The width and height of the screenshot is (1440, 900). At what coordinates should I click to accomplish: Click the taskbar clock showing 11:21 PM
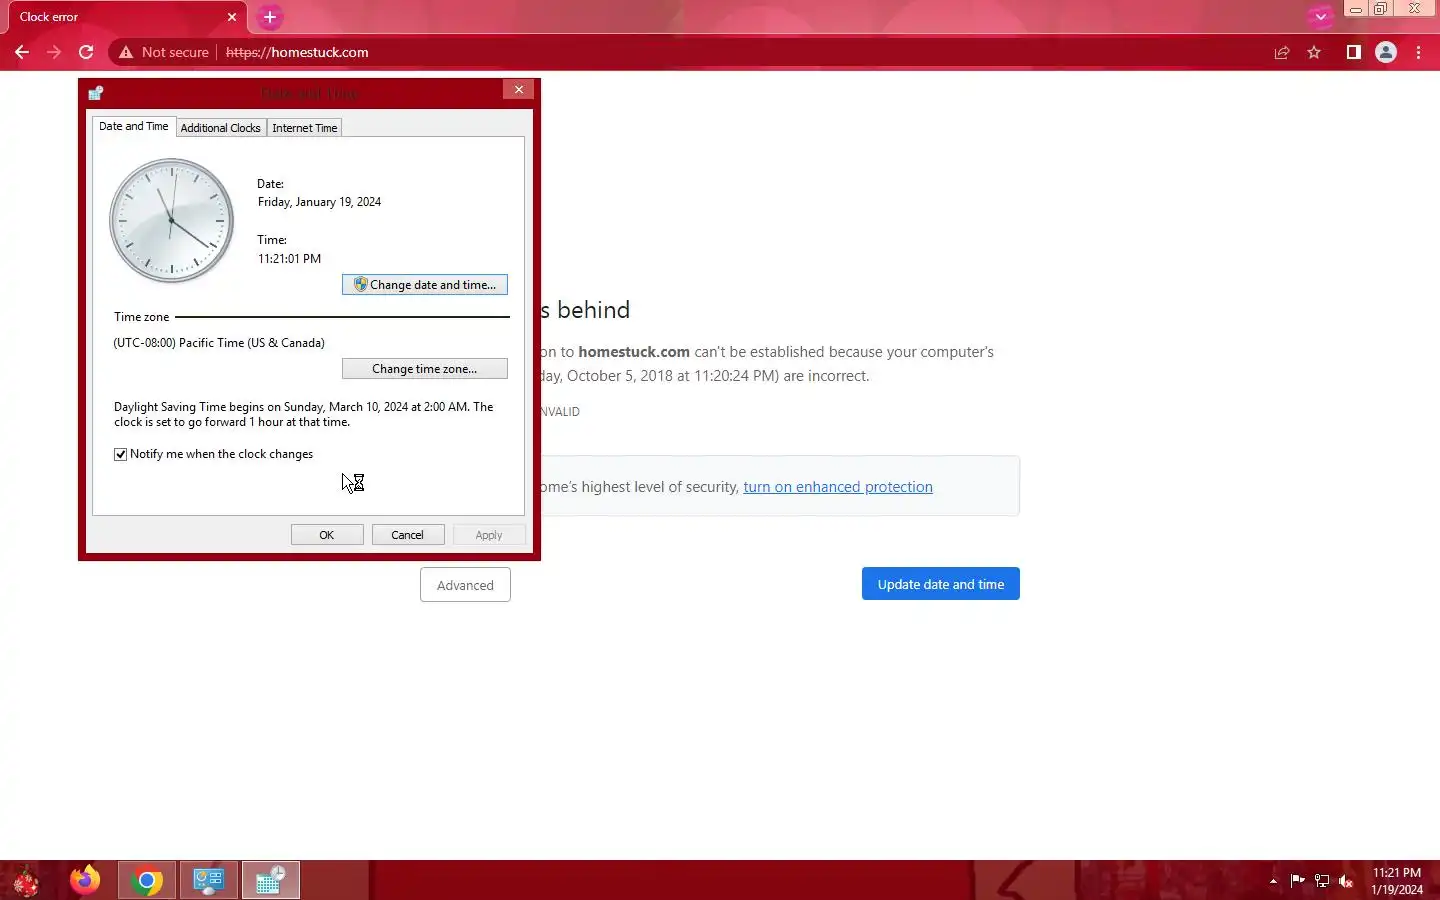(x=1397, y=881)
